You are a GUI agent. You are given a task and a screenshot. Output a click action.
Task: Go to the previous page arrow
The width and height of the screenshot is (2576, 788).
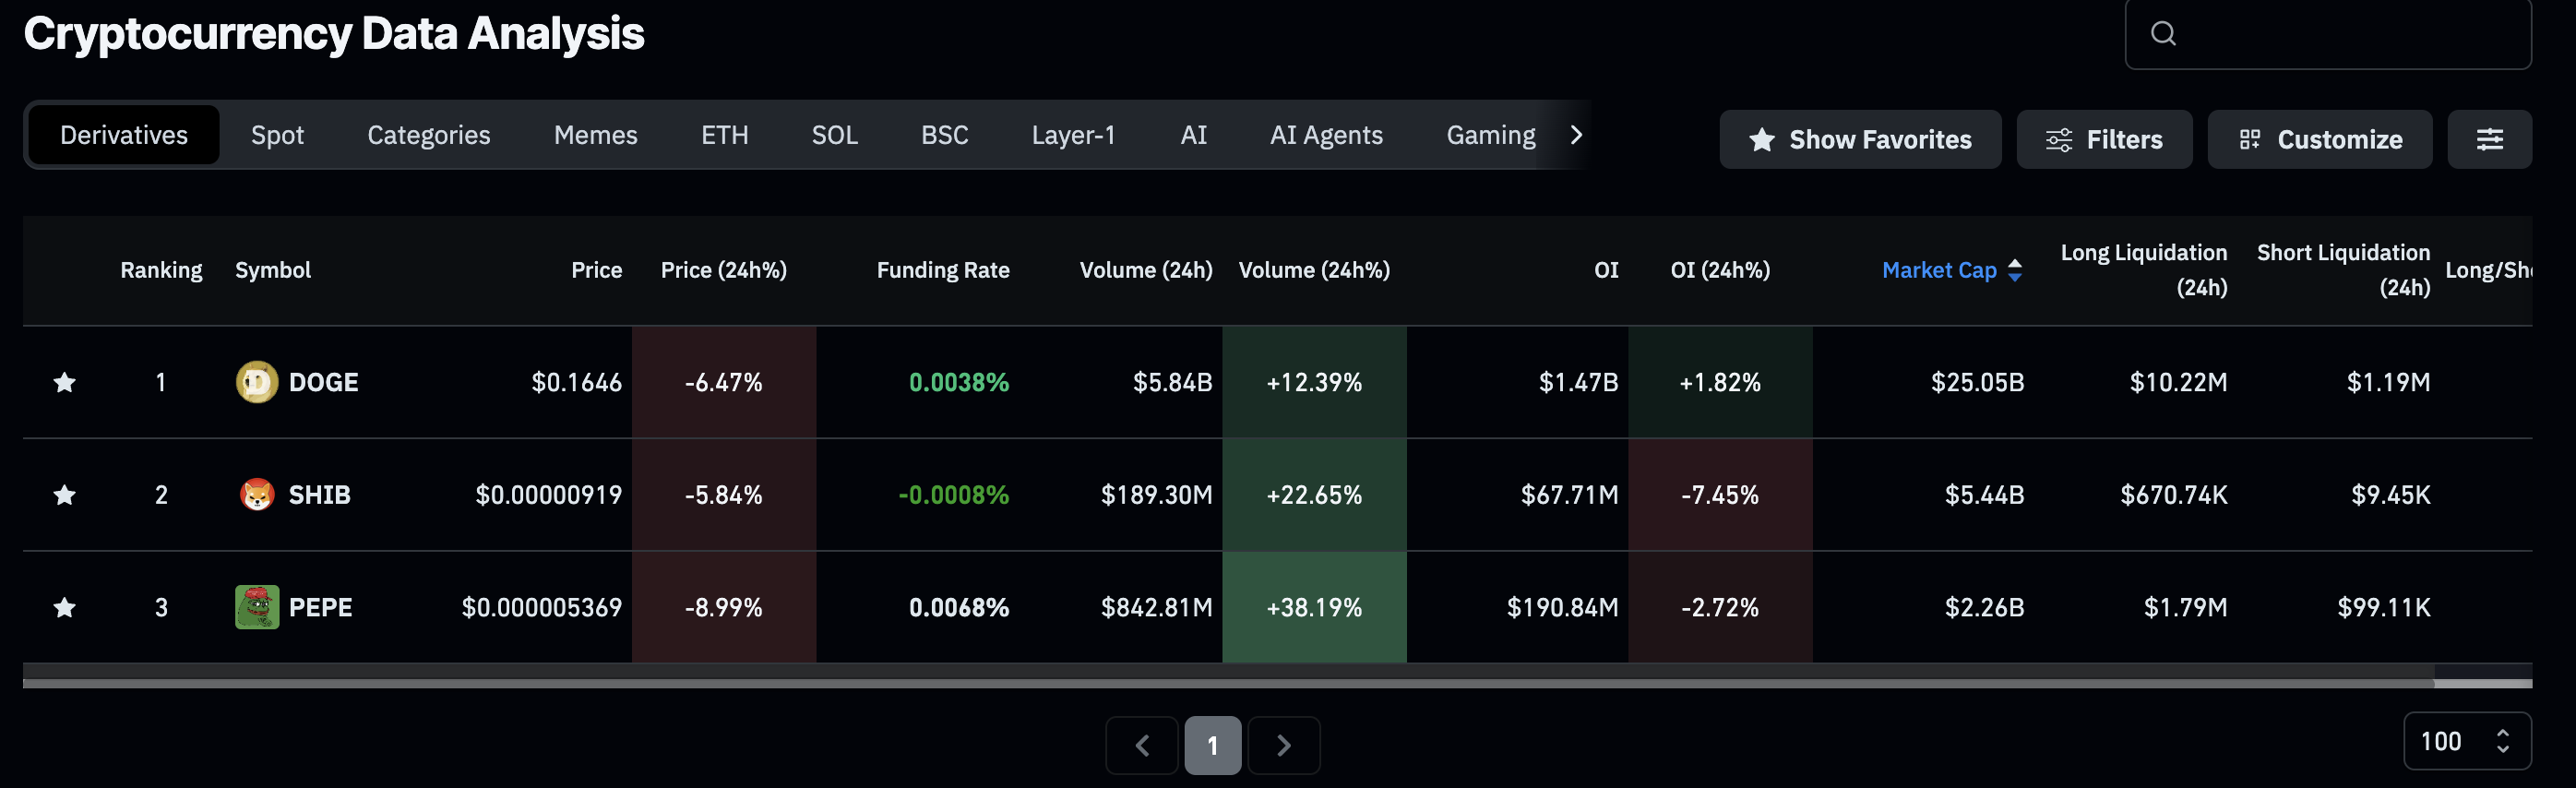[1142, 745]
